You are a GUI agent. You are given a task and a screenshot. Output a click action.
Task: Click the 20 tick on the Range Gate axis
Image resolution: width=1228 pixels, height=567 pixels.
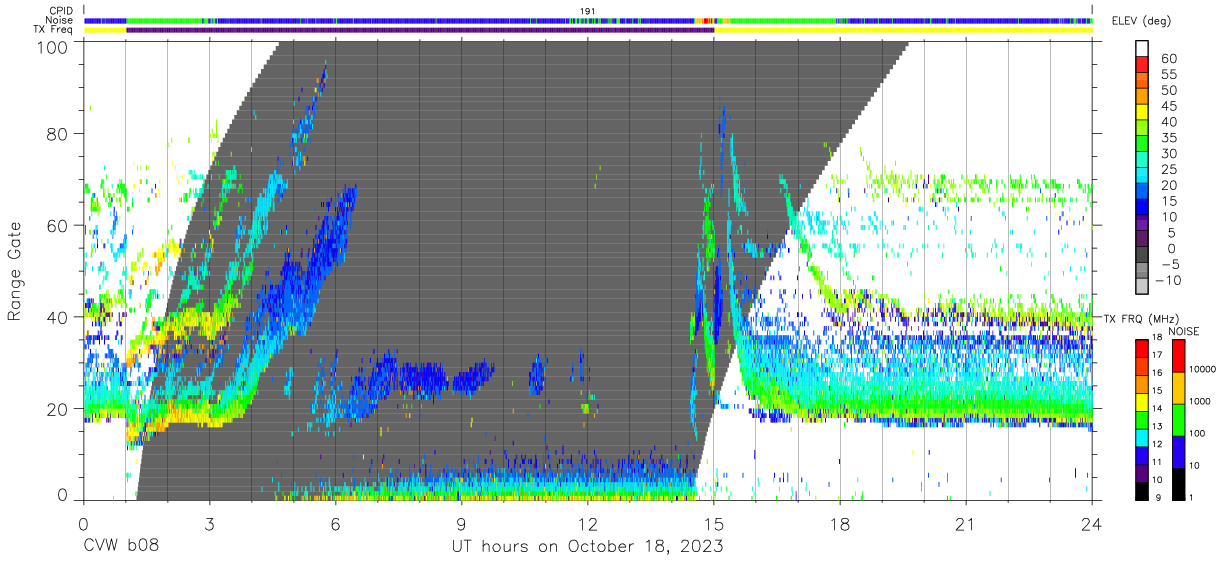click(x=58, y=409)
